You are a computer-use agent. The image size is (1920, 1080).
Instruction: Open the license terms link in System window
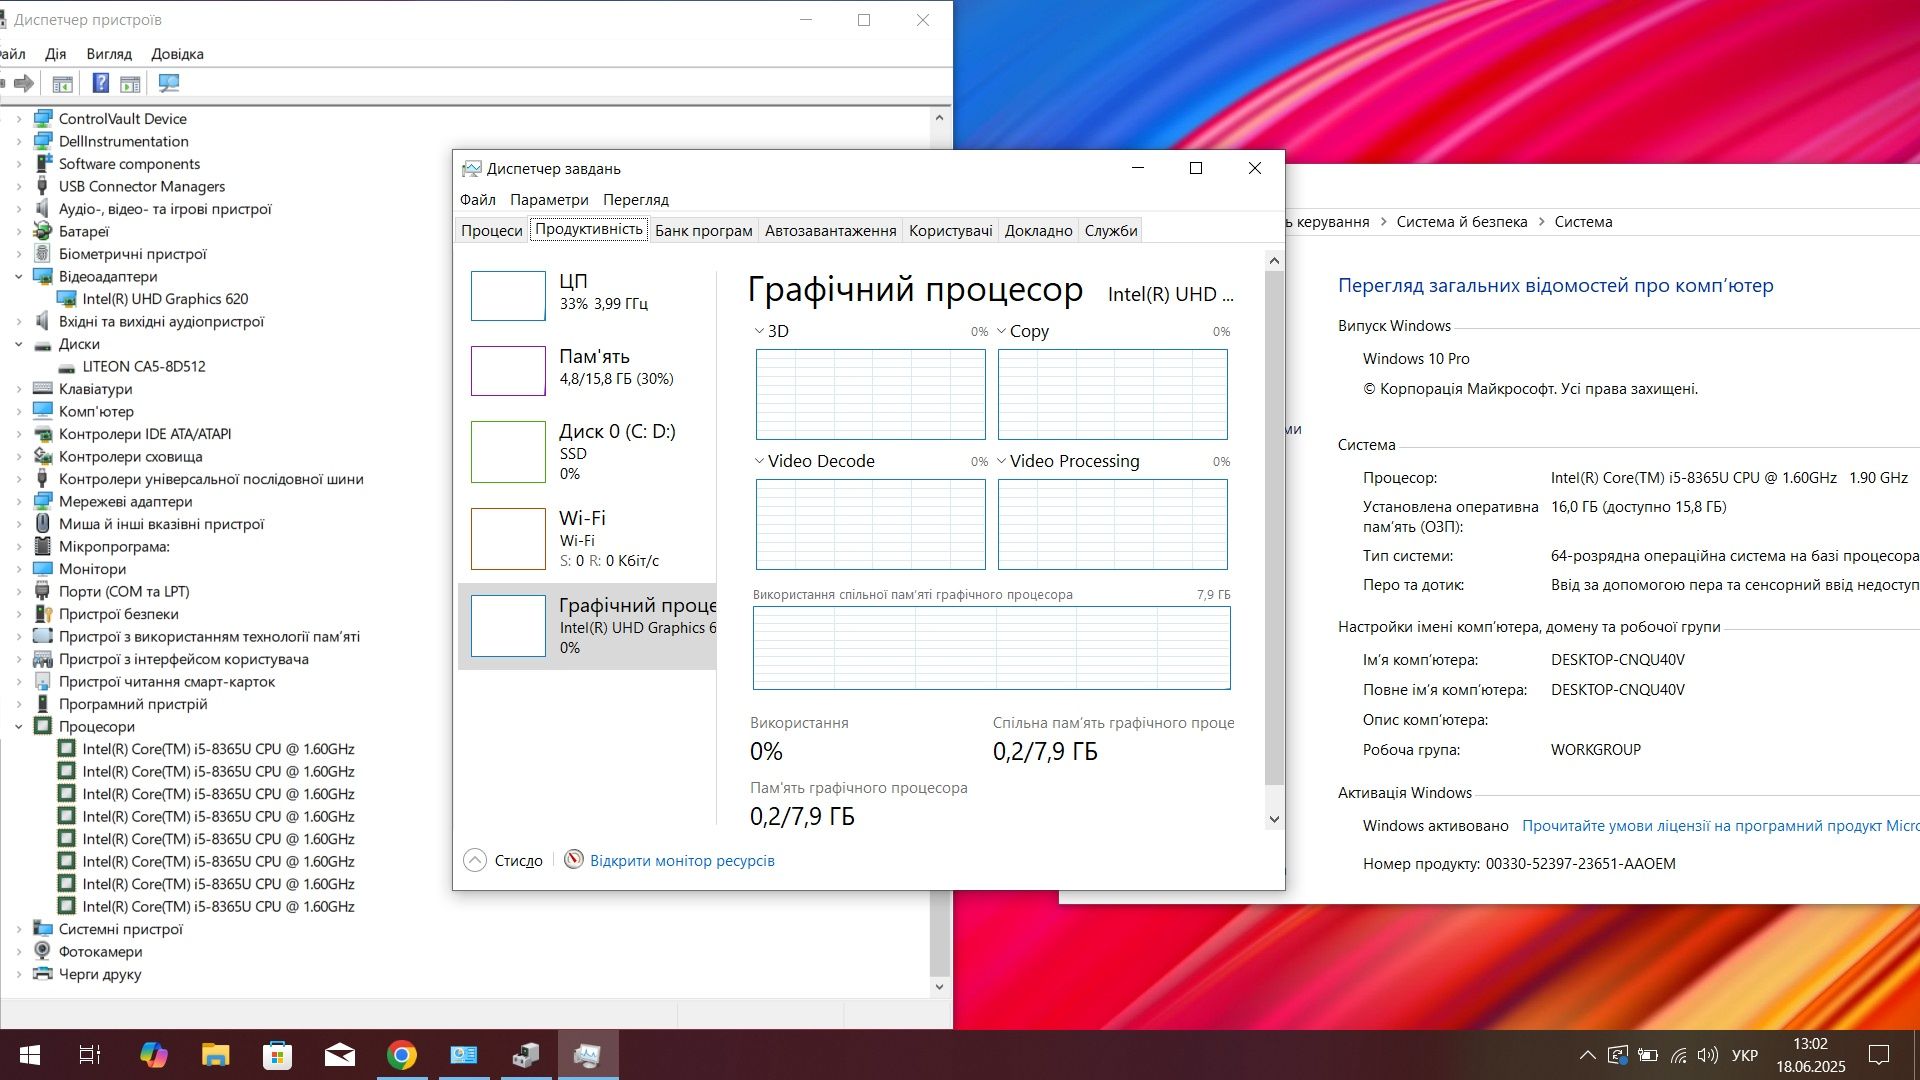click(1720, 826)
